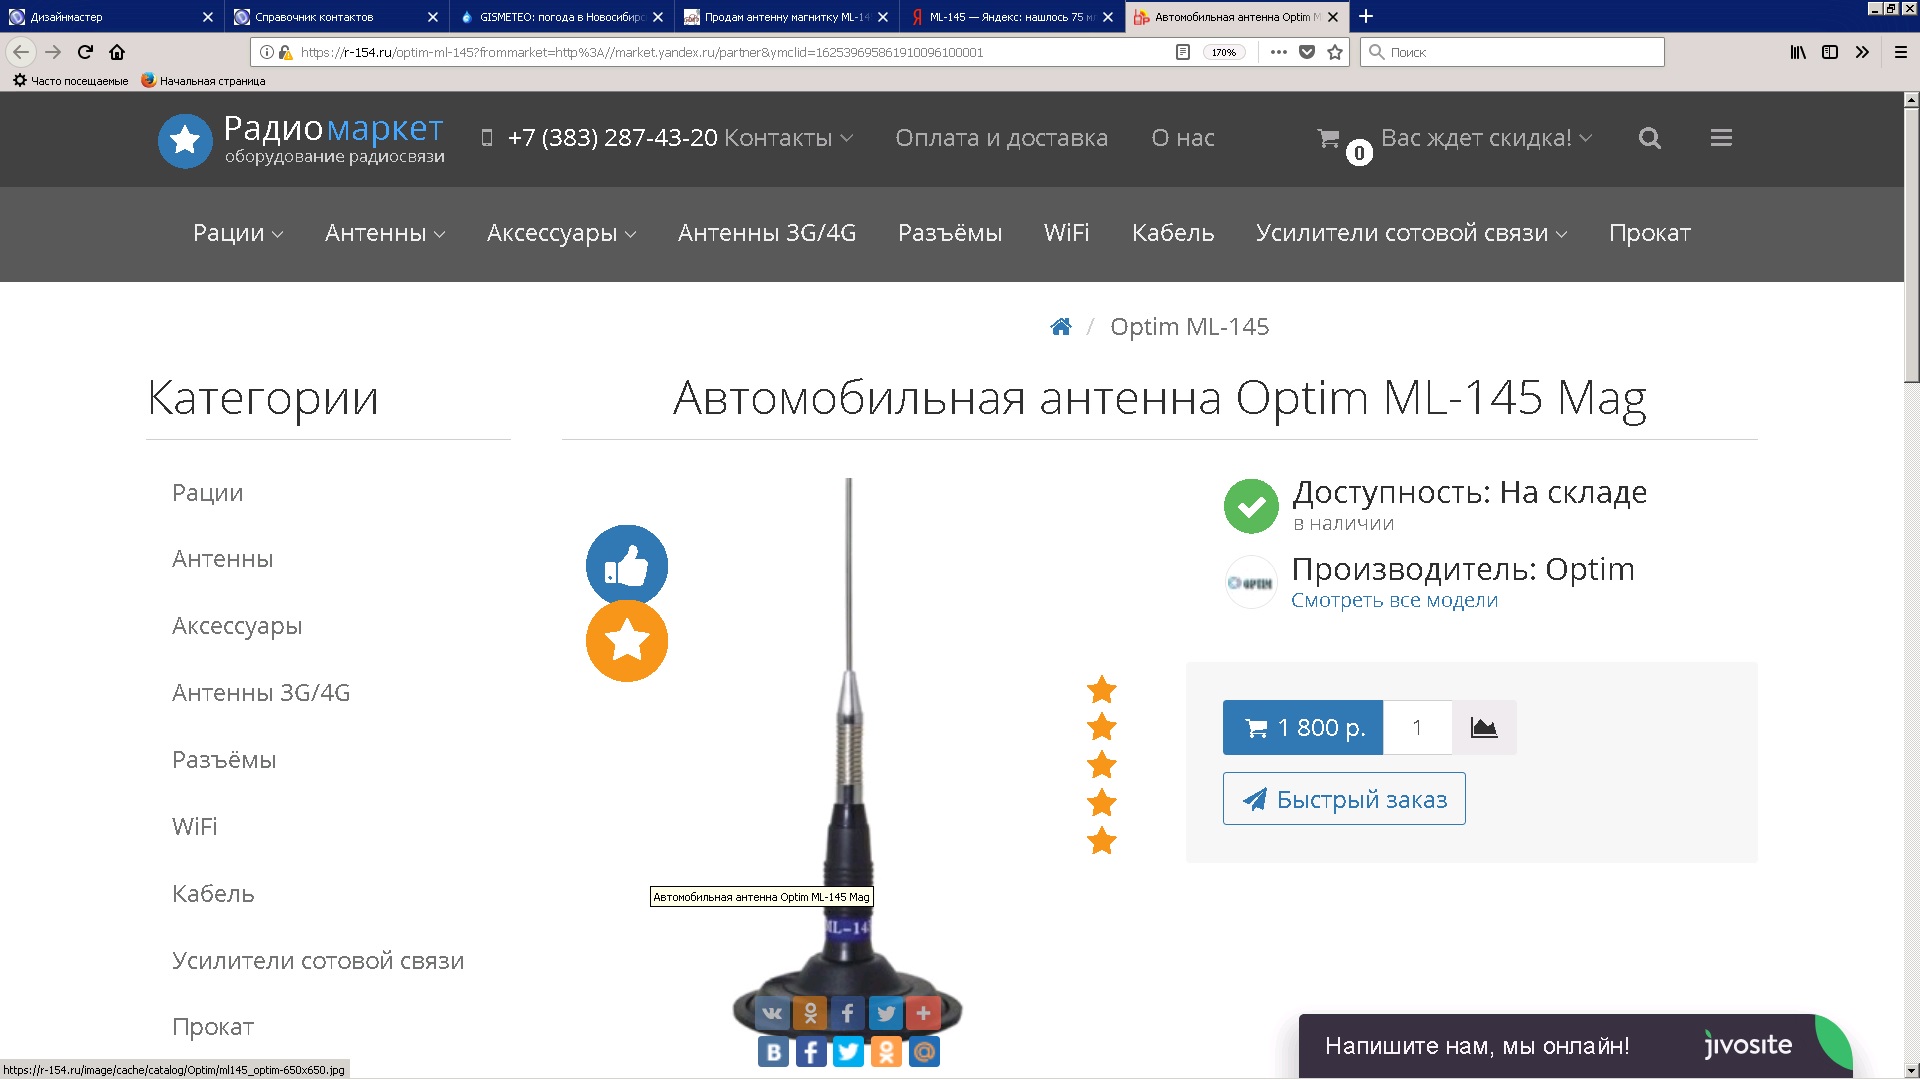Screen dimensions: 1920x1080
Task: Click the Радиомаркет star logo
Action: tap(185, 140)
